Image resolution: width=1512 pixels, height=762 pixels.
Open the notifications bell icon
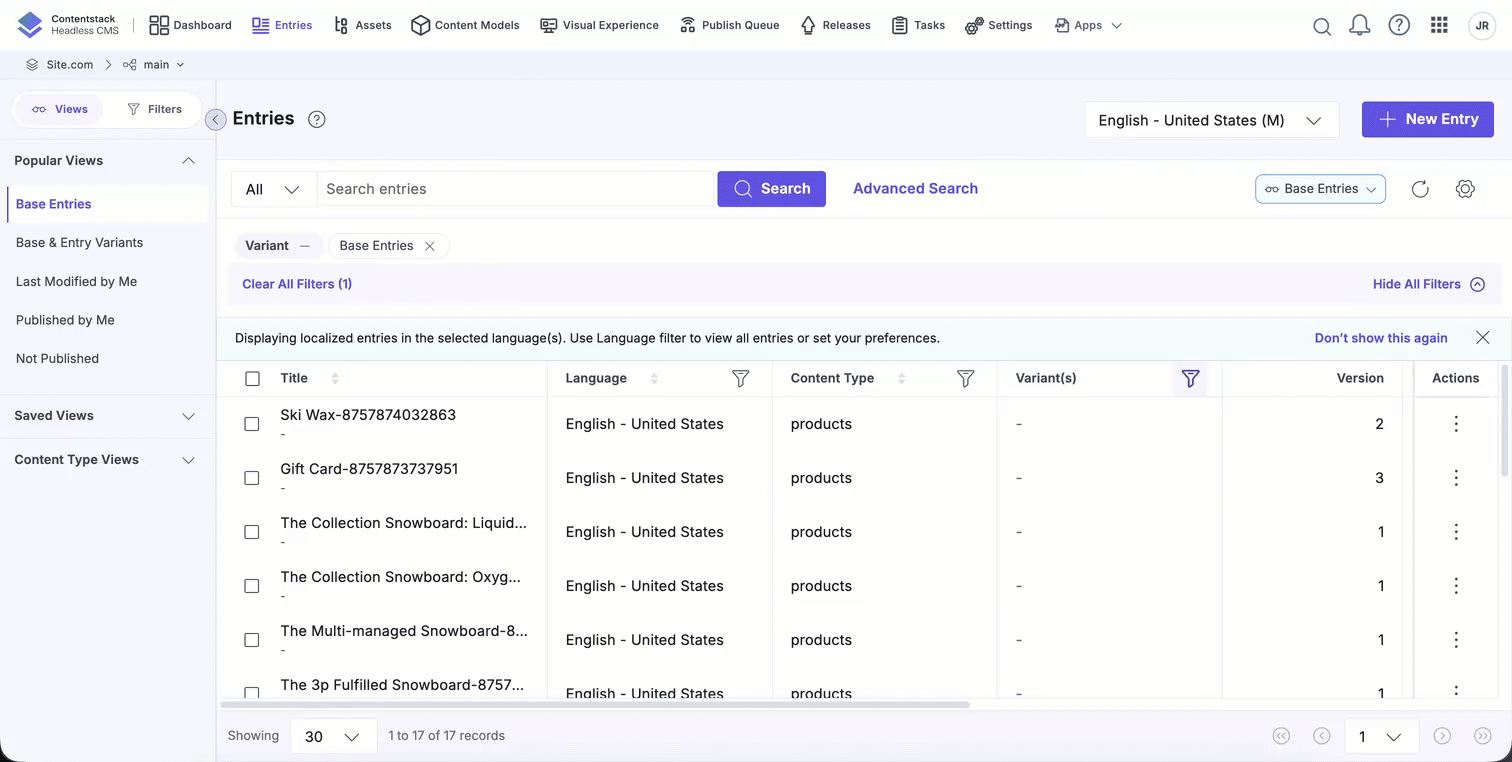point(1359,26)
